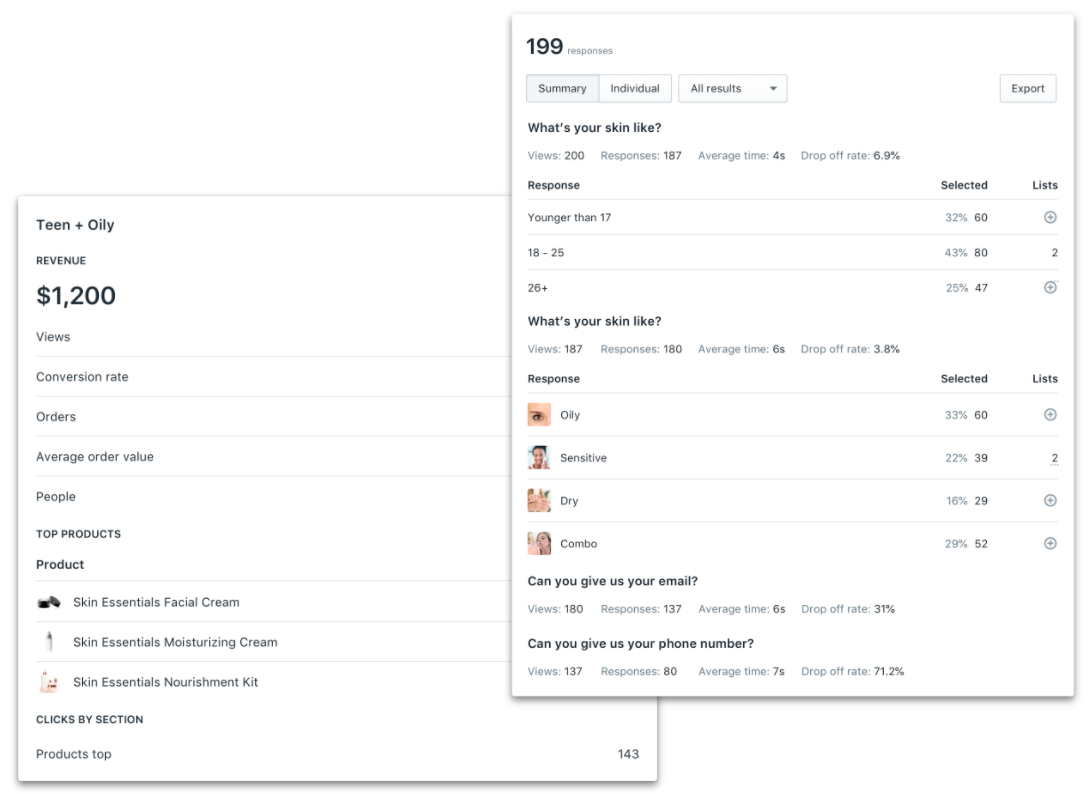Image resolution: width=1088 pixels, height=794 pixels.
Task: Click Drop off rate 3.8% stat
Action: pyautogui.click(x=850, y=349)
